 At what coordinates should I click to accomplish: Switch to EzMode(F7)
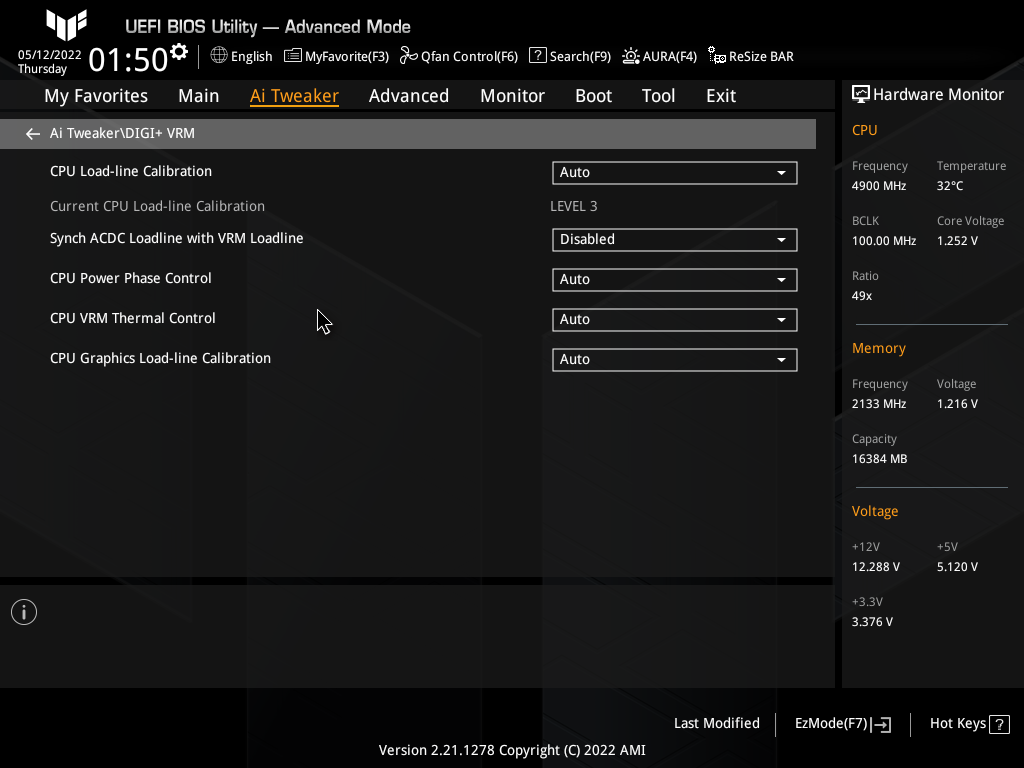[842, 724]
